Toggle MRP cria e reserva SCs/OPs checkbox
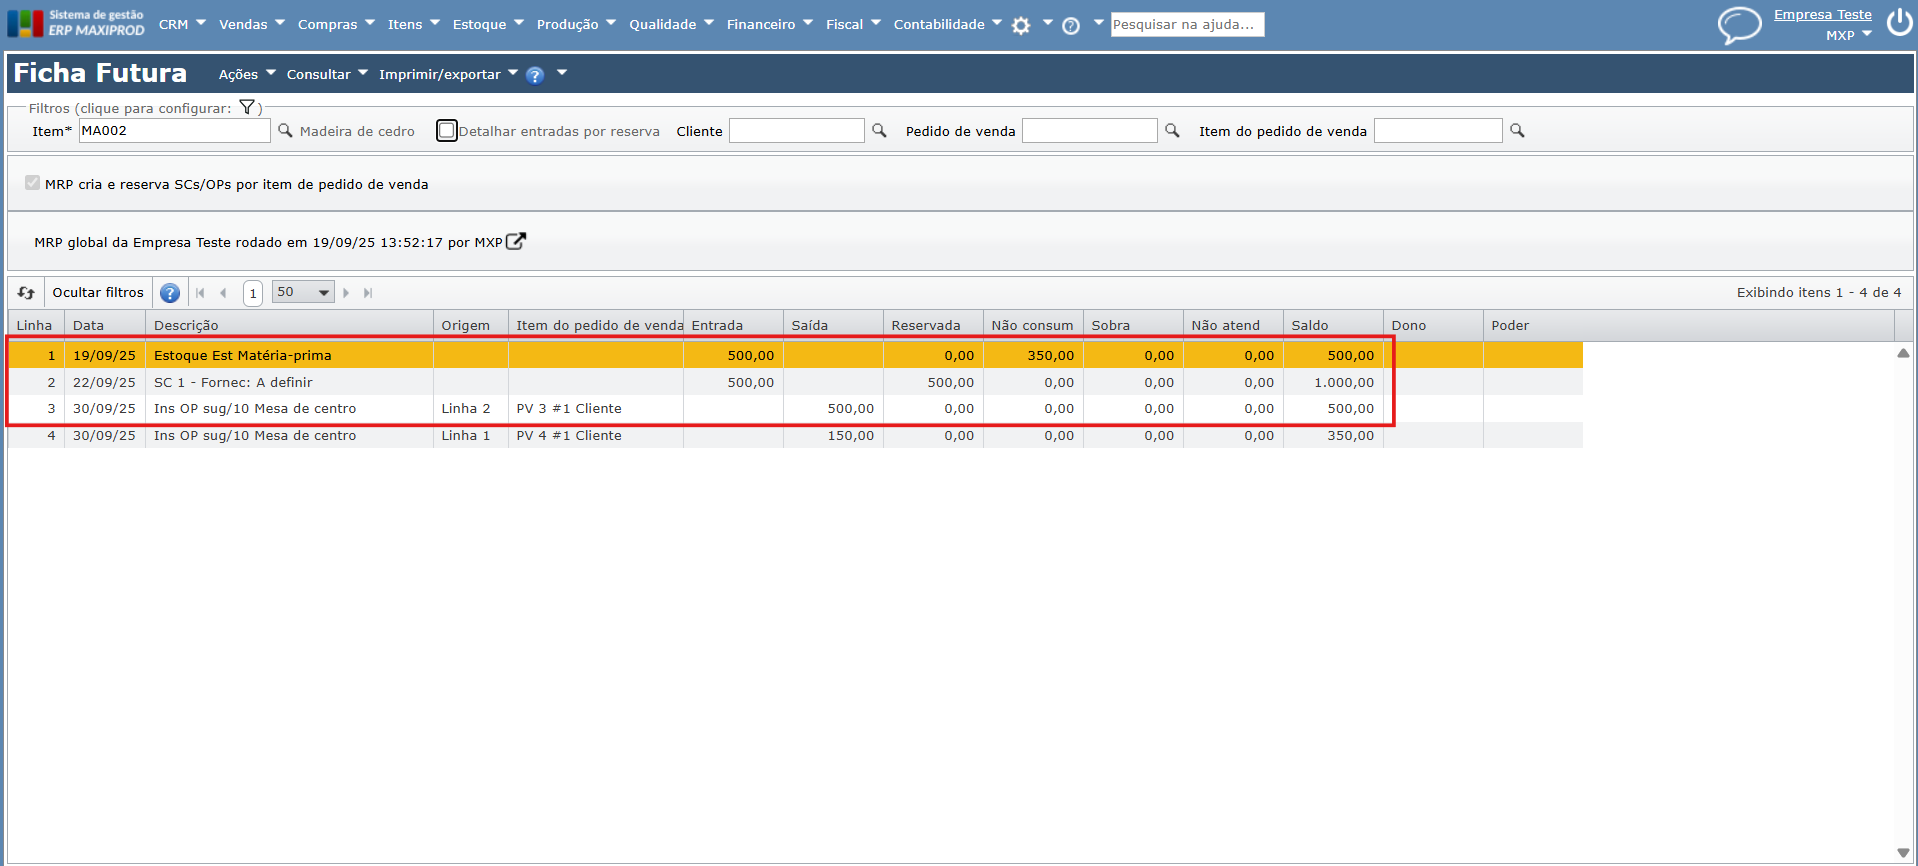Image resolution: width=1918 pixels, height=866 pixels. coord(33,183)
